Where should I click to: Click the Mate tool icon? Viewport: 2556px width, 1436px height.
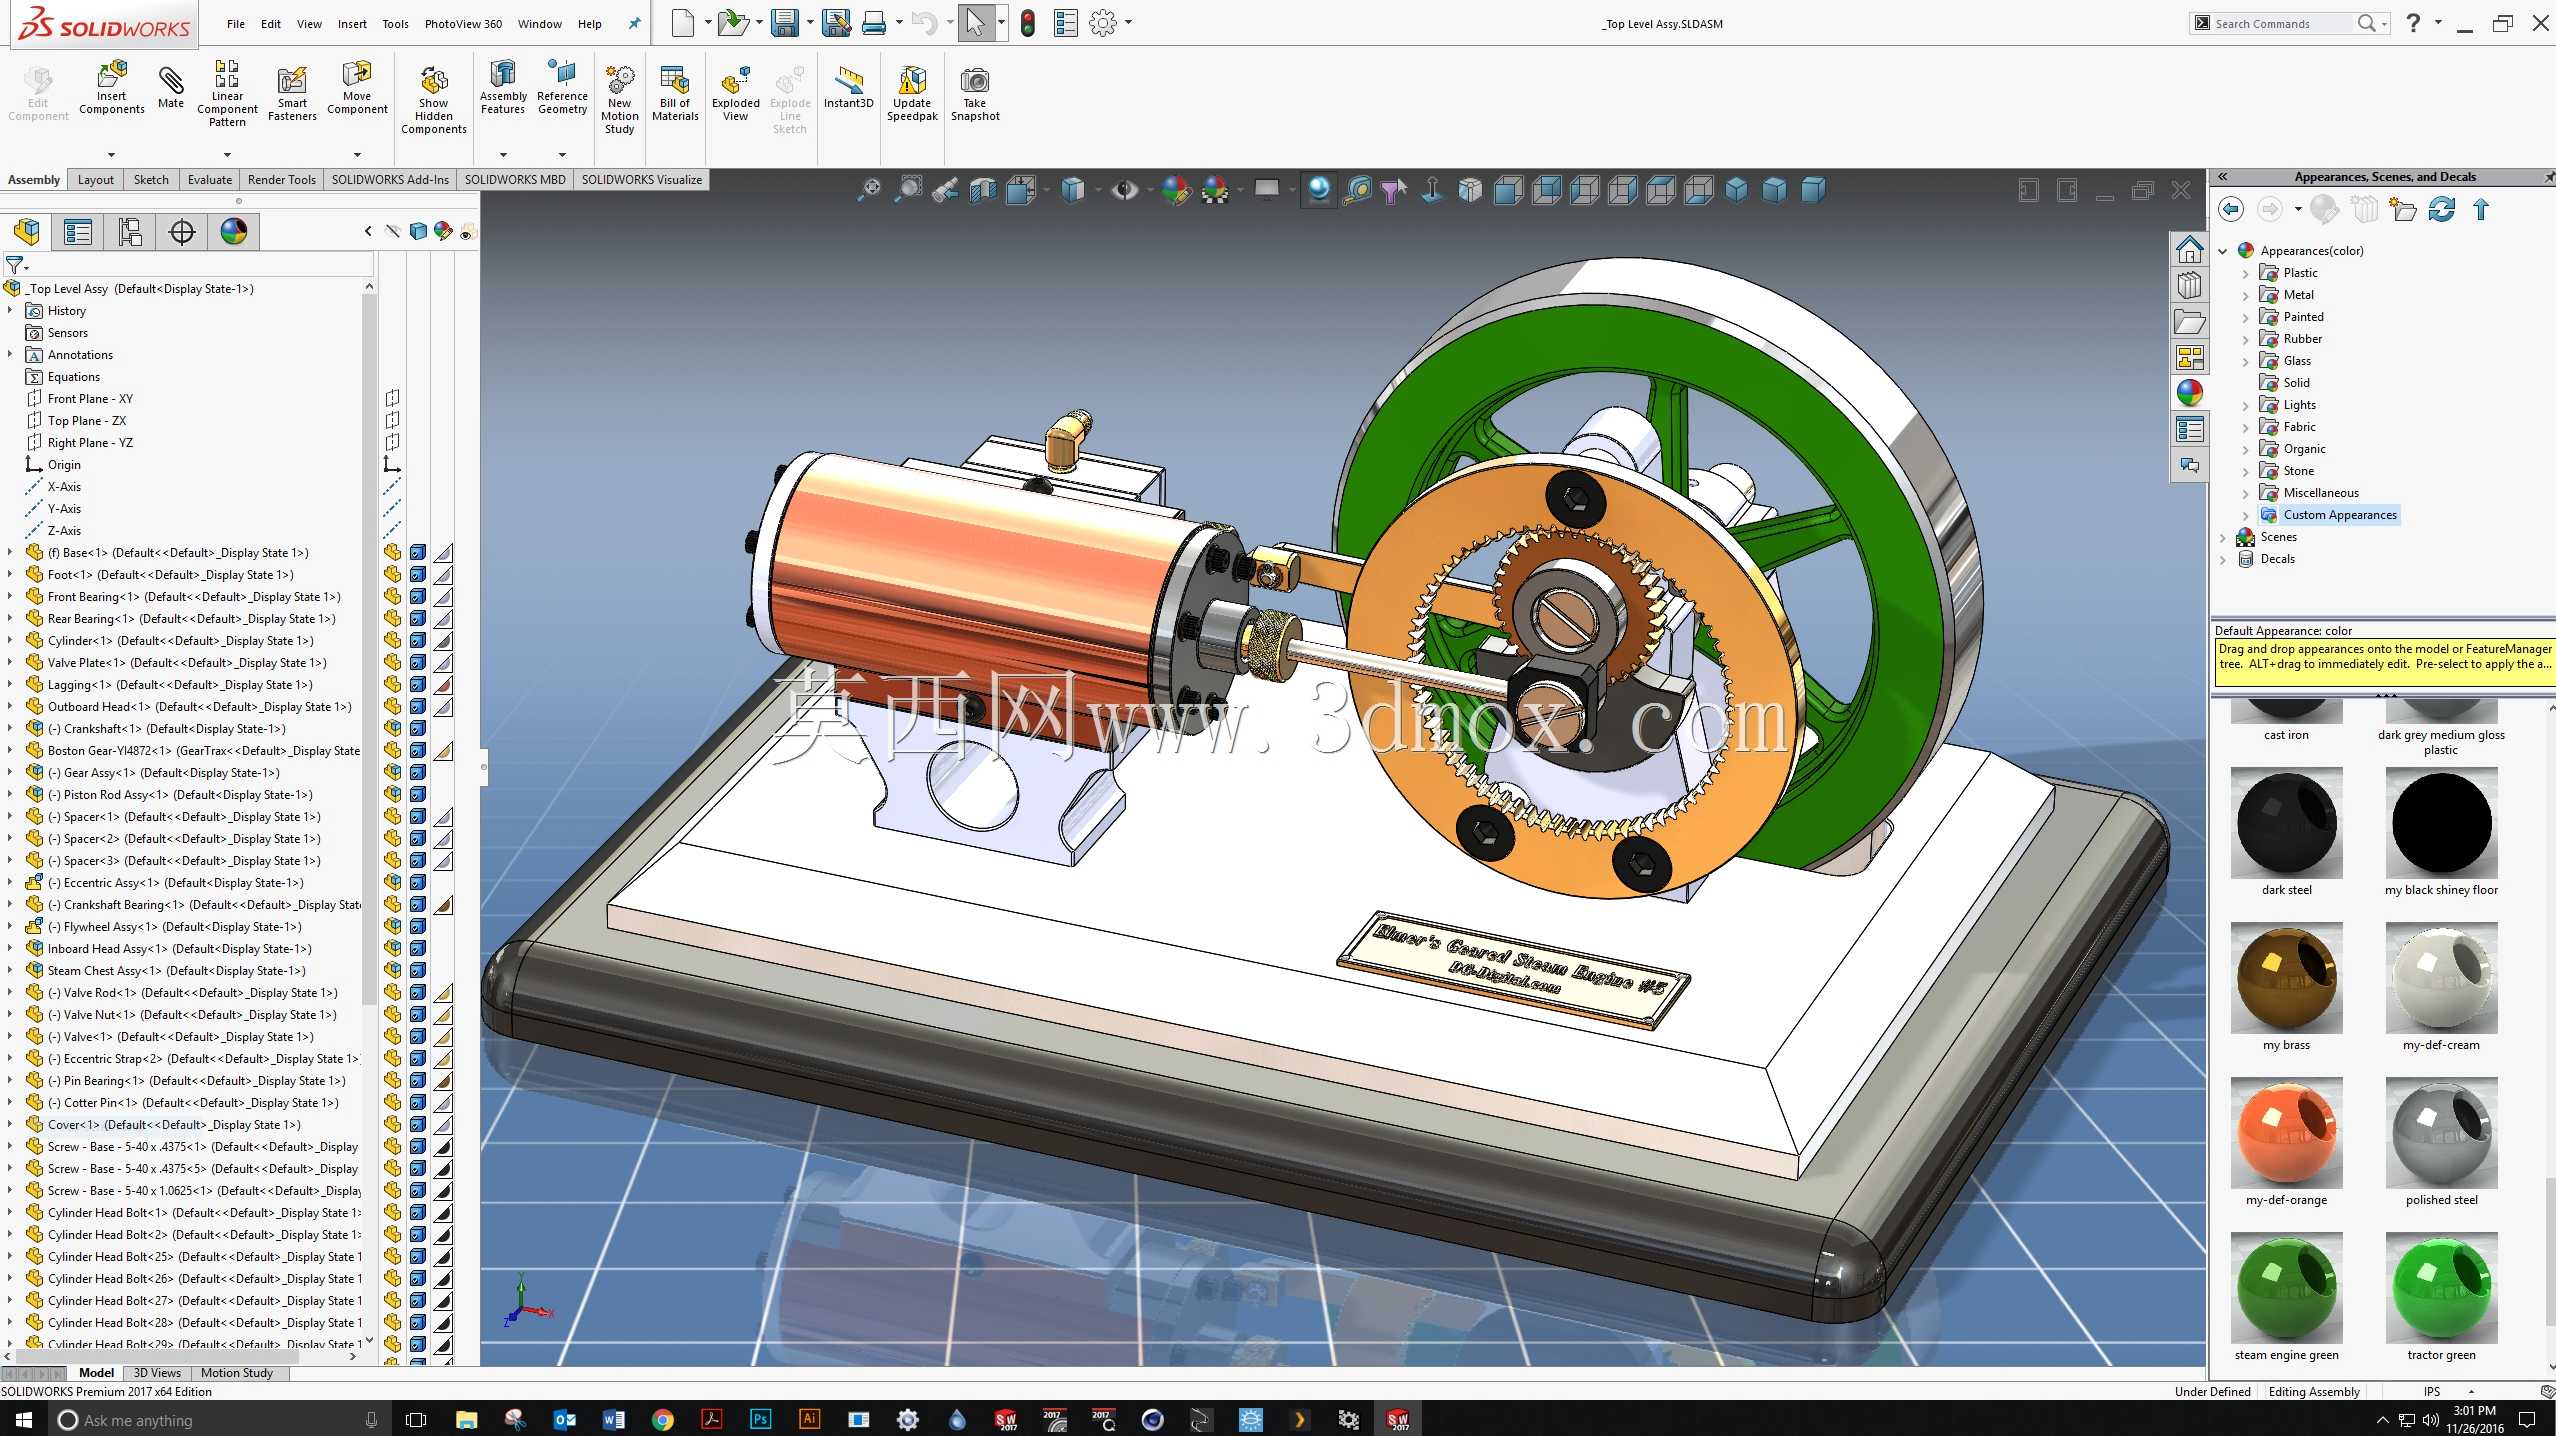coord(171,86)
